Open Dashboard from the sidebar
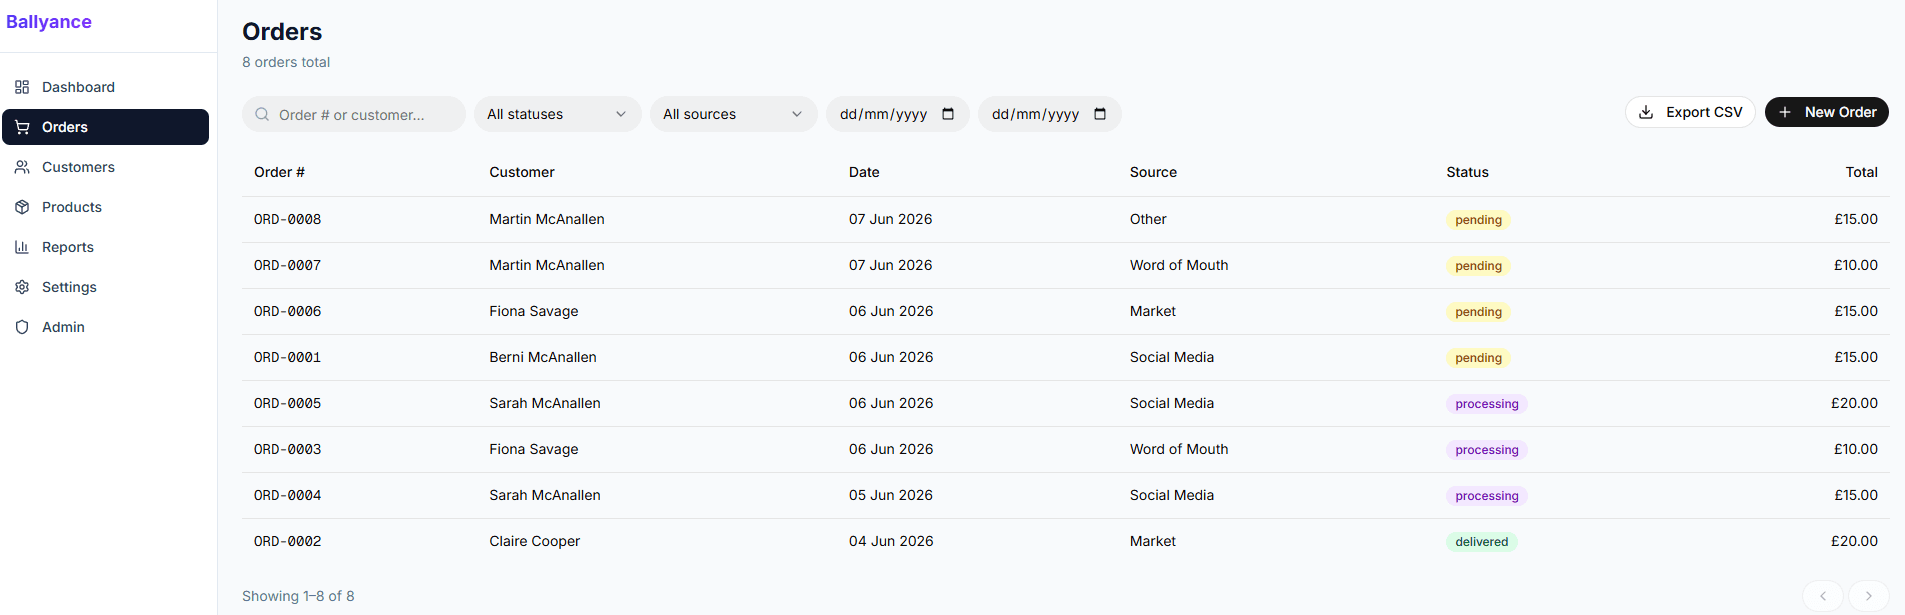1905x615 pixels. 105,87
